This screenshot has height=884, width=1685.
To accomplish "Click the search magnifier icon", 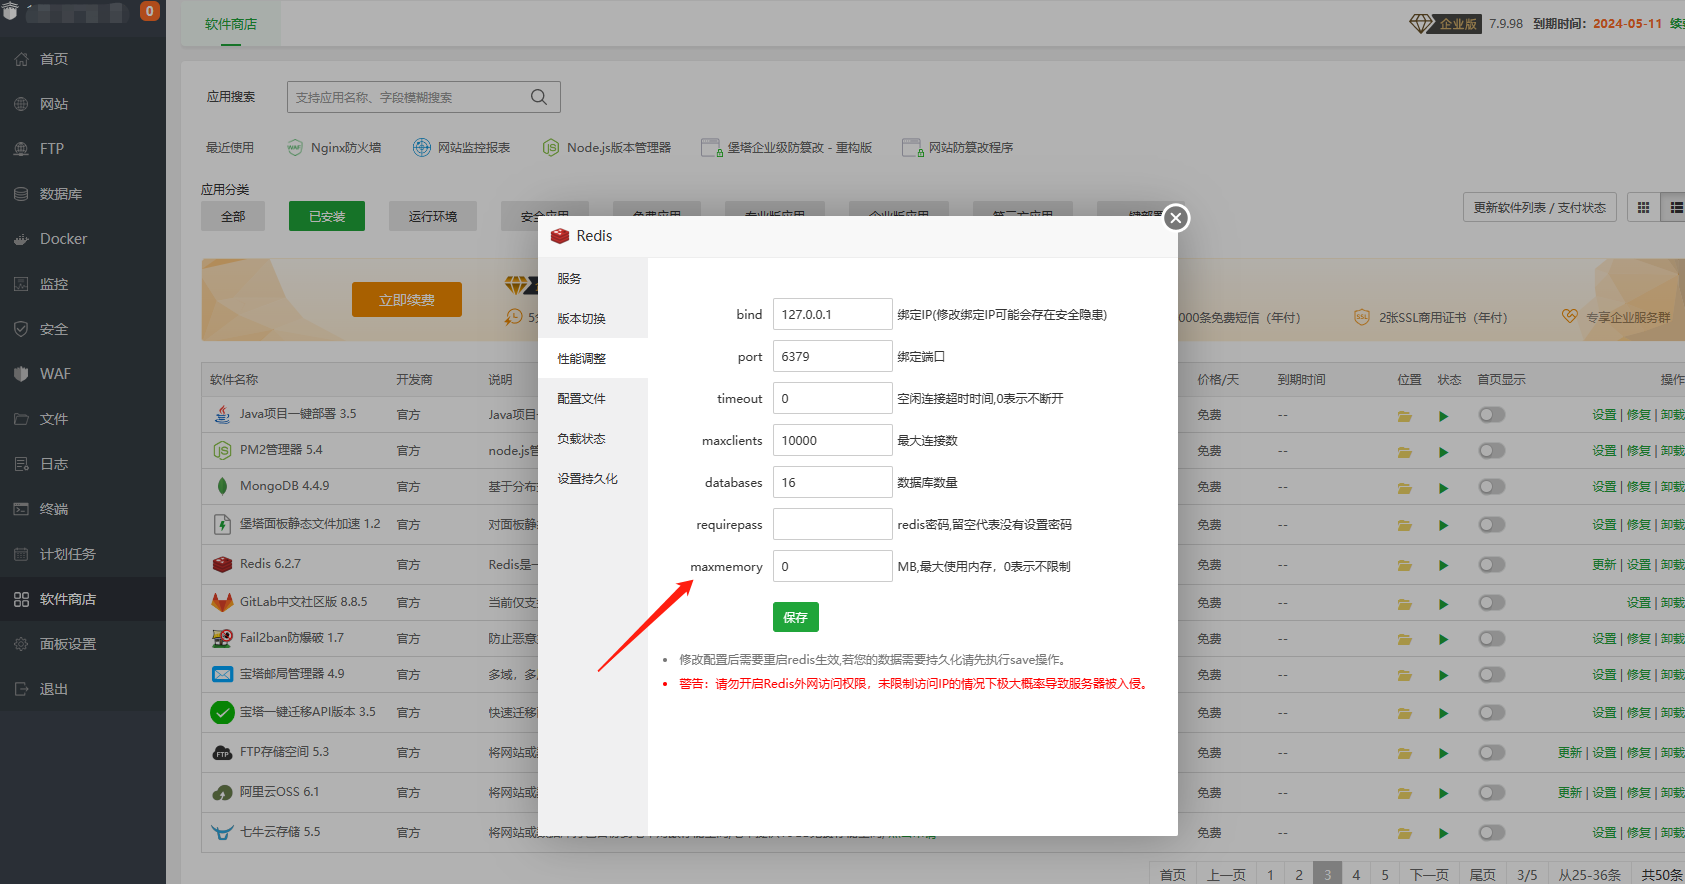I will (x=539, y=97).
